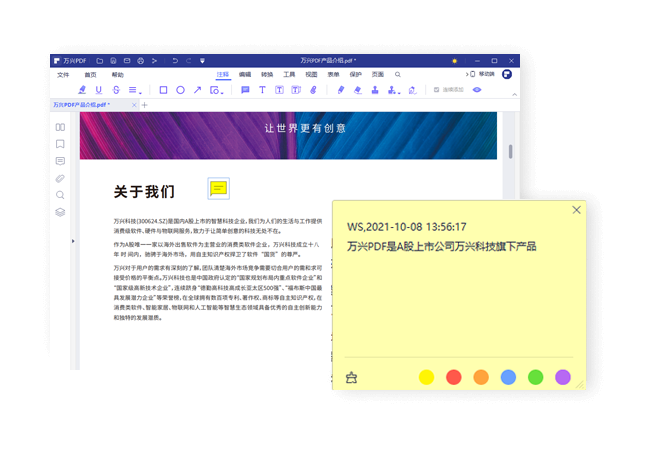Expand the left sidebar arrow
This screenshot has width=645, height=450.
(x=73, y=241)
